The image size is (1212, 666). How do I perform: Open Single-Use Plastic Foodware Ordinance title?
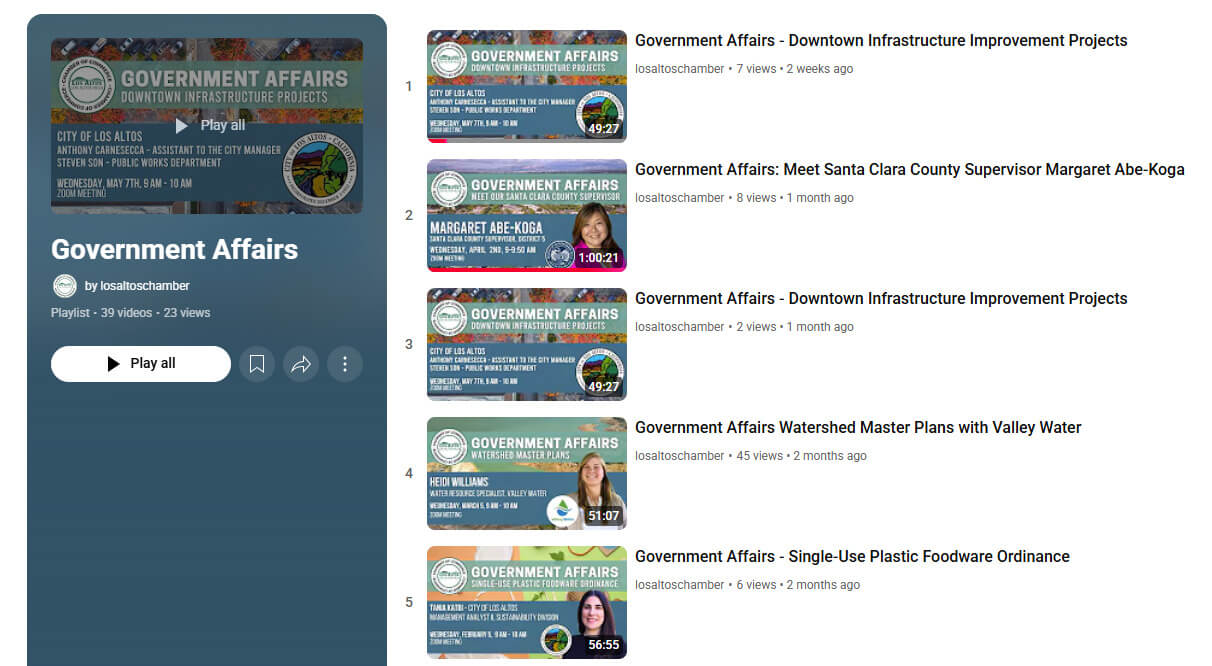point(852,557)
